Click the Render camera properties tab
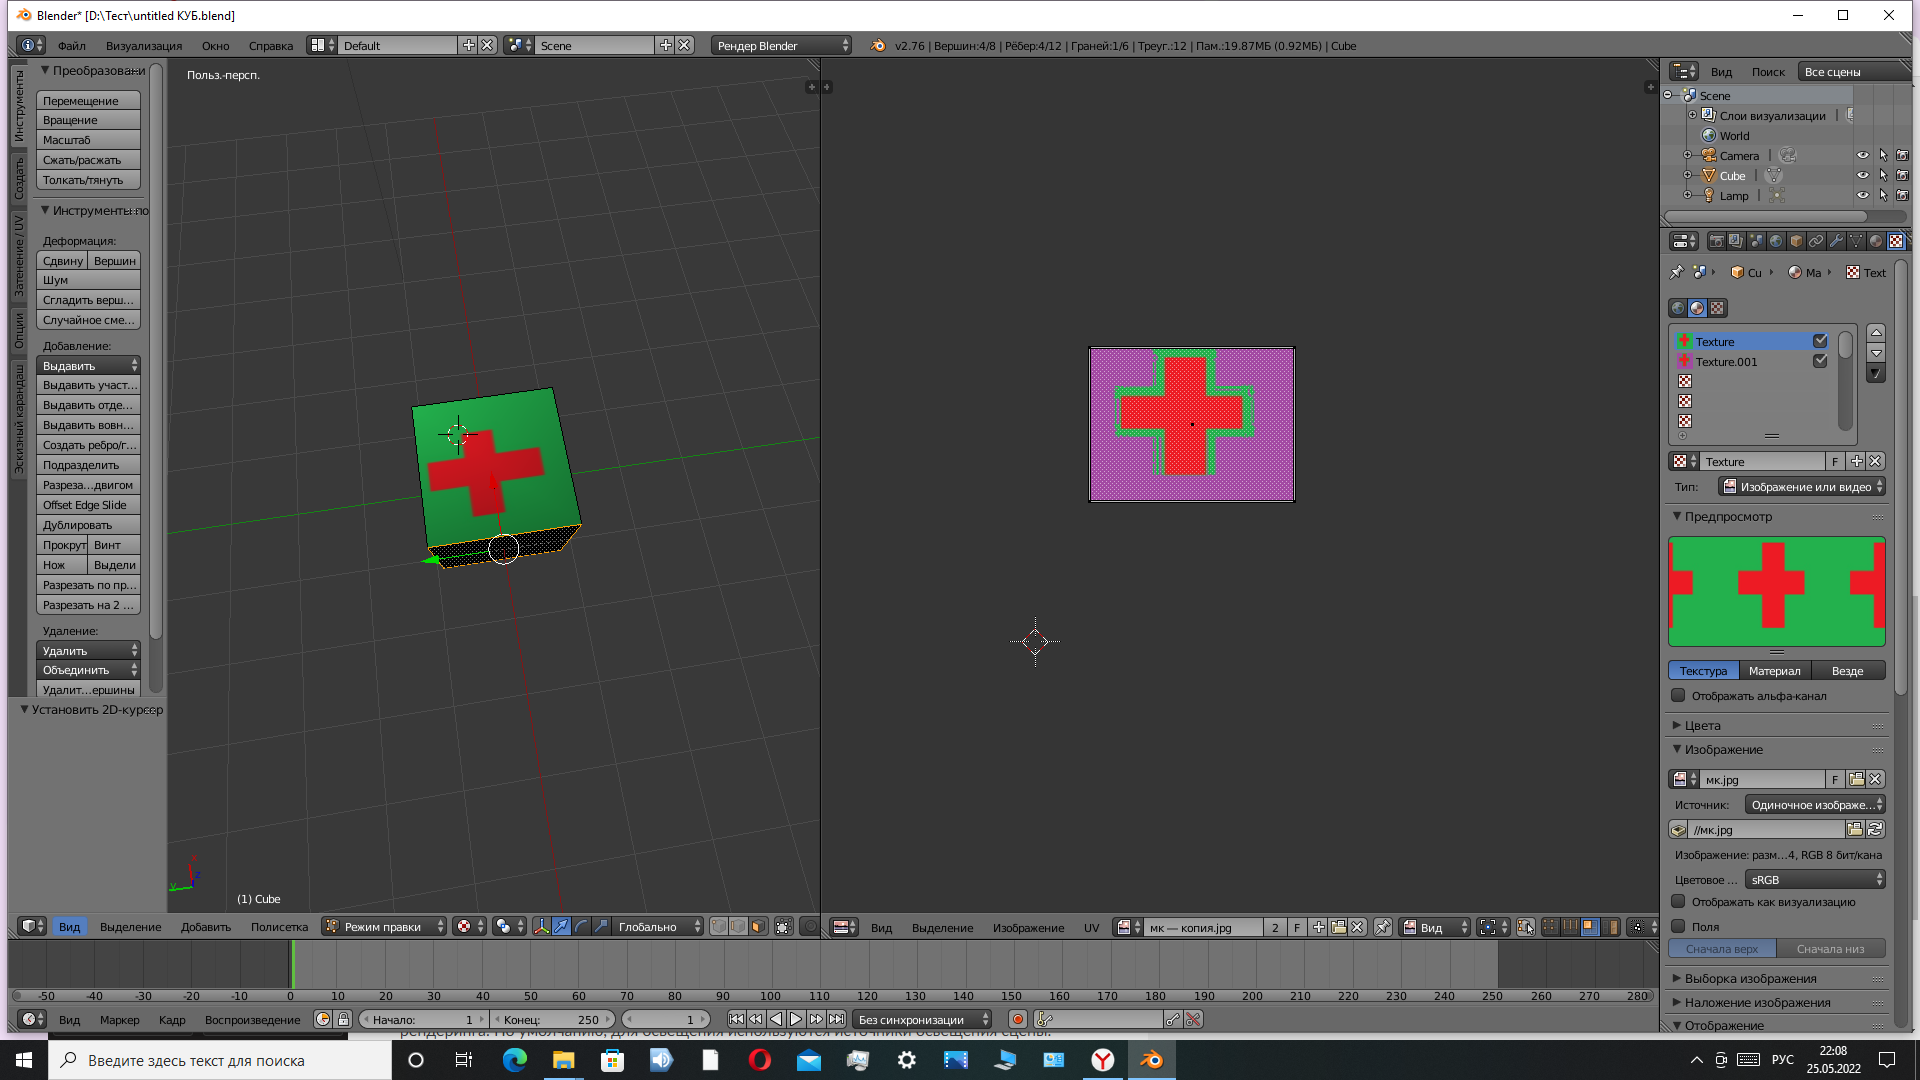Image resolution: width=1920 pixels, height=1080 pixels. click(x=1716, y=241)
